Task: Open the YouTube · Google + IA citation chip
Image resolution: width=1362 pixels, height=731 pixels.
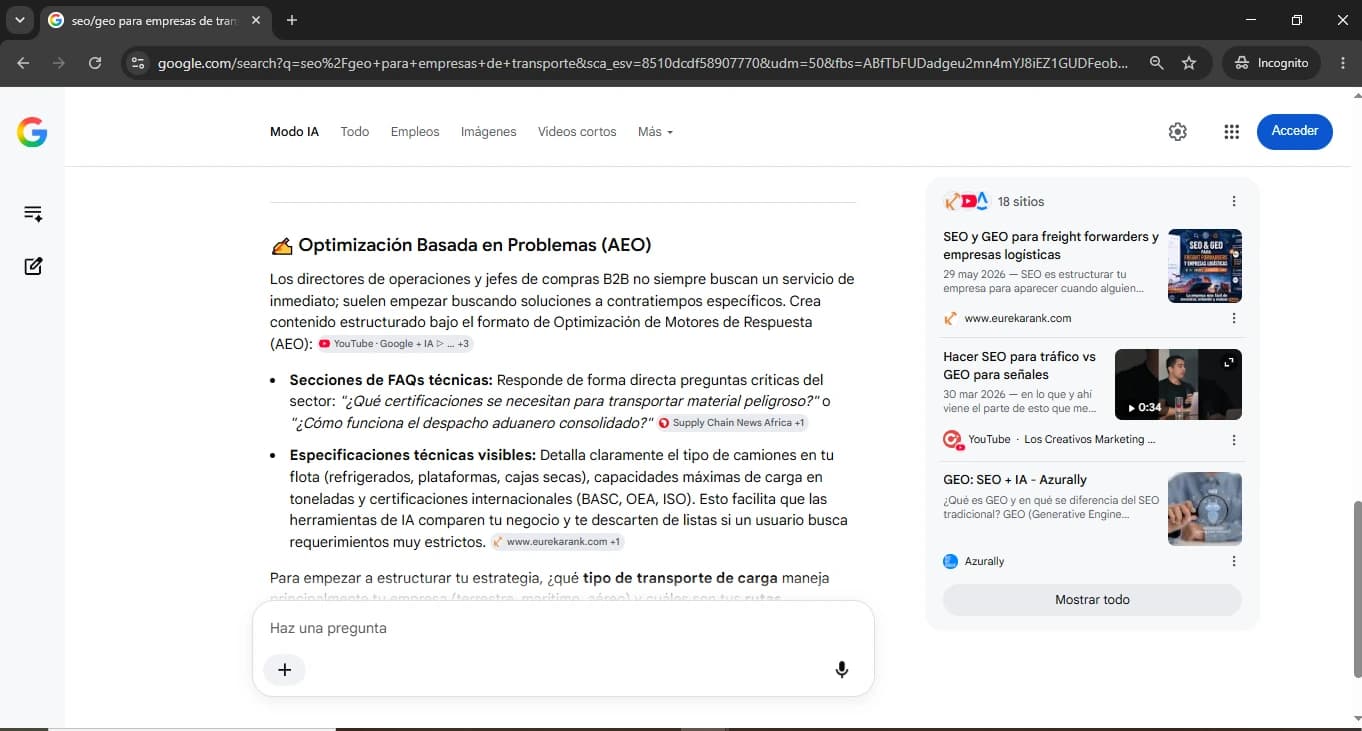Action: point(395,344)
